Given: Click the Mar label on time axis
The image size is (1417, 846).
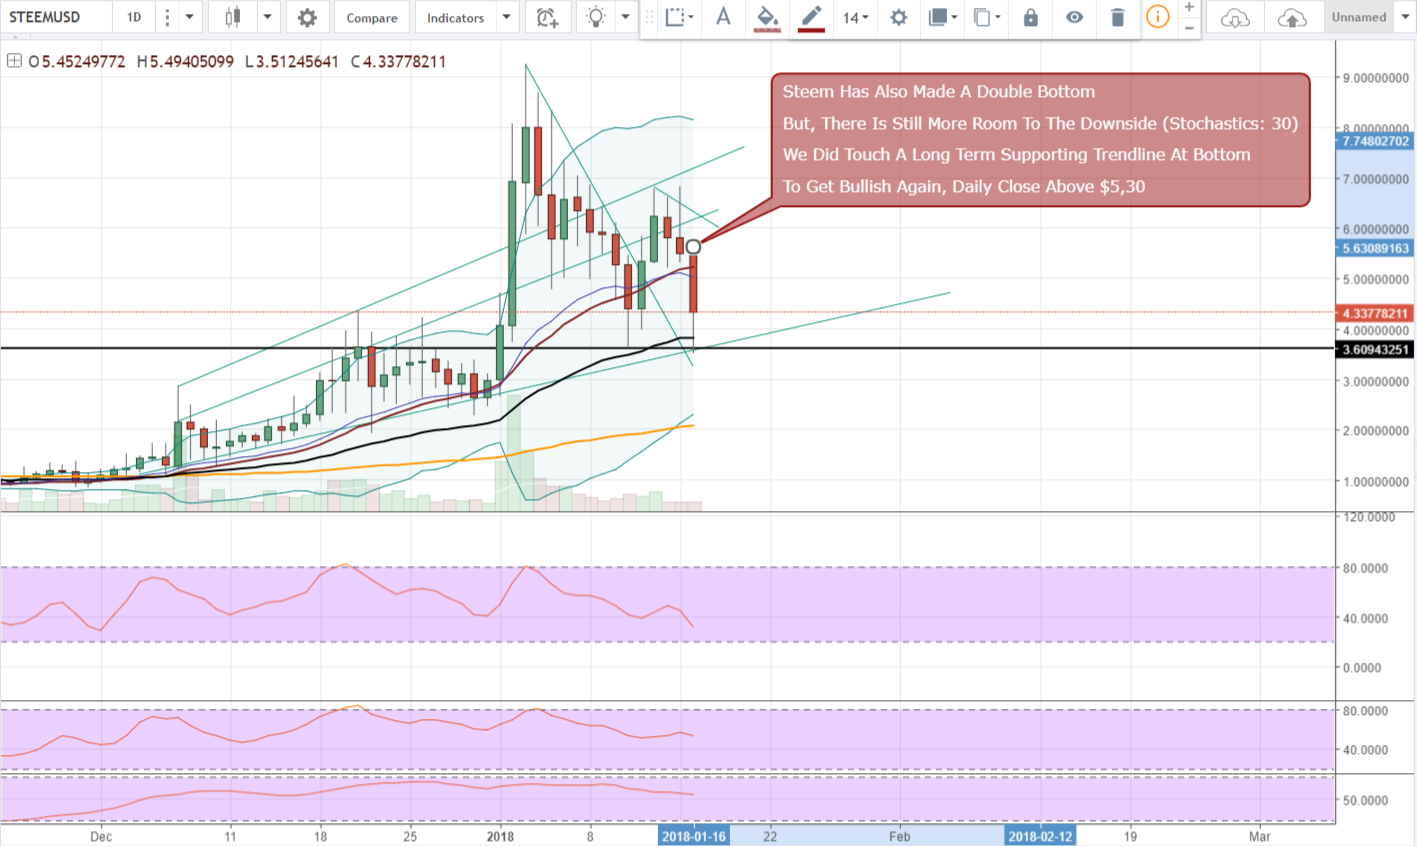Looking at the screenshot, I should [1259, 836].
